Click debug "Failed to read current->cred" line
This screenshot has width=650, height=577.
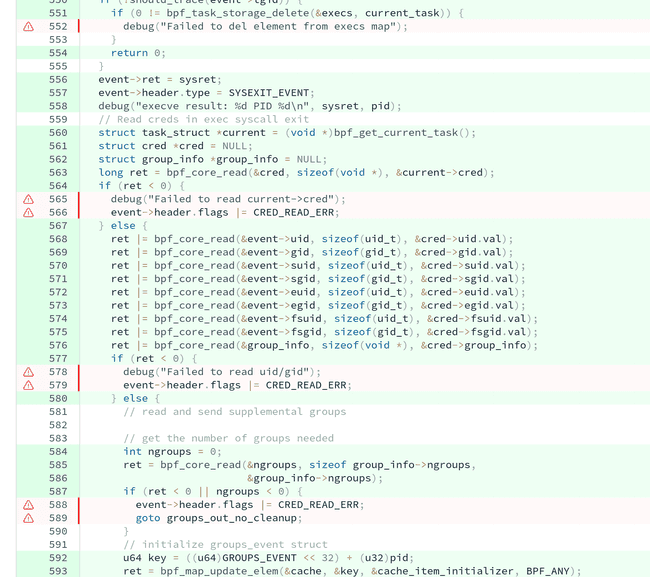click(x=228, y=199)
